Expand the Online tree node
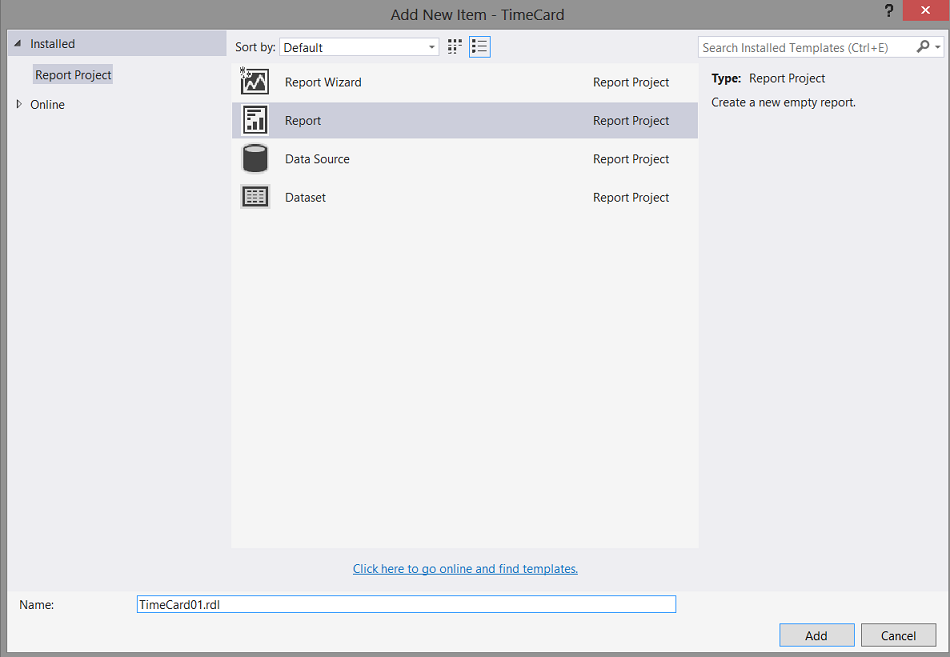950x657 pixels. (19, 104)
